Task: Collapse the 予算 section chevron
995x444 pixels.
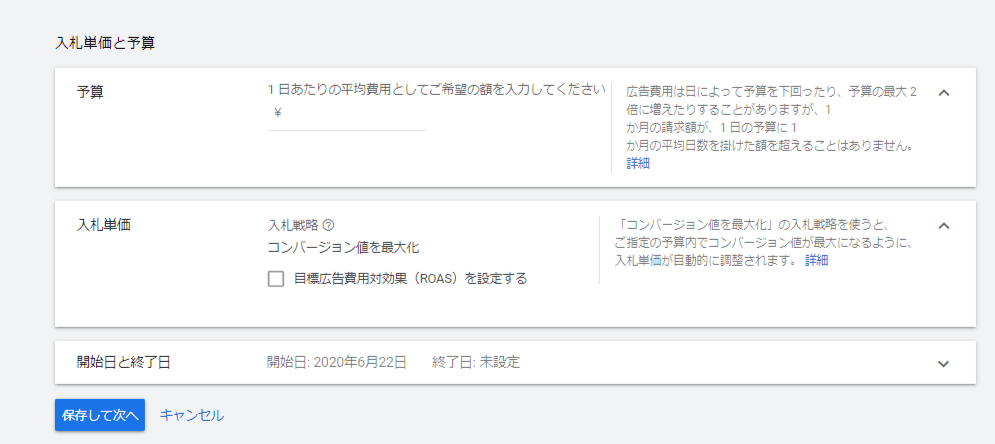Action: (944, 93)
